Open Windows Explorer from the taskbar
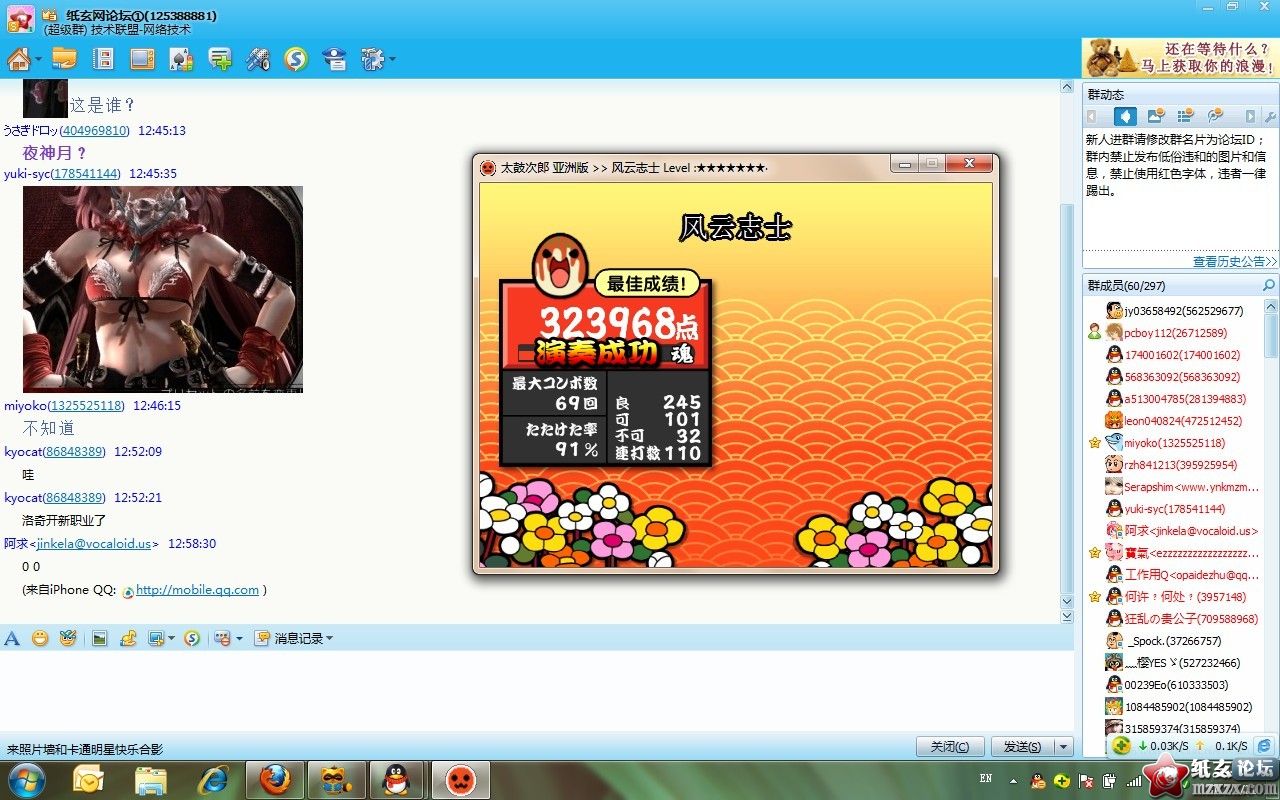1280x800 pixels. tap(151, 780)
